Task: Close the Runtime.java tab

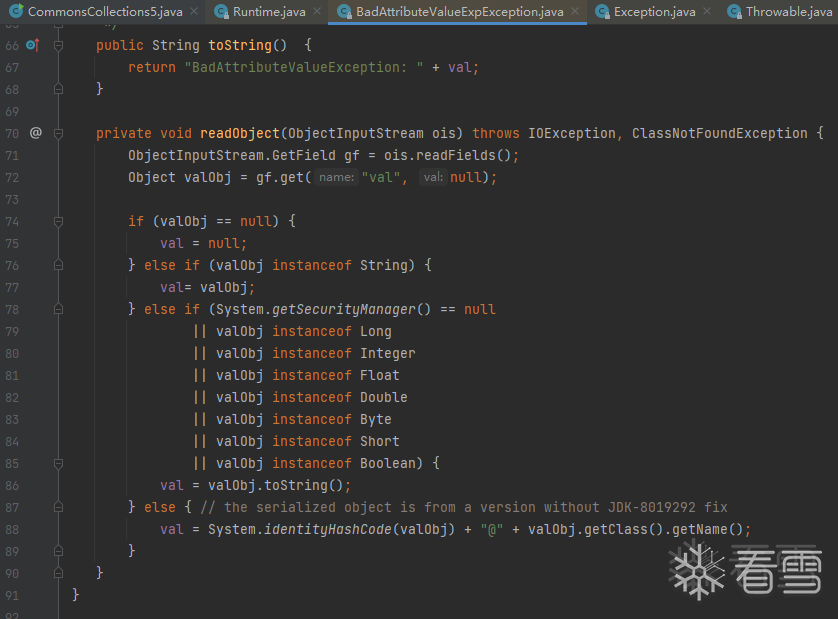Action: click(x=317, y=11)
